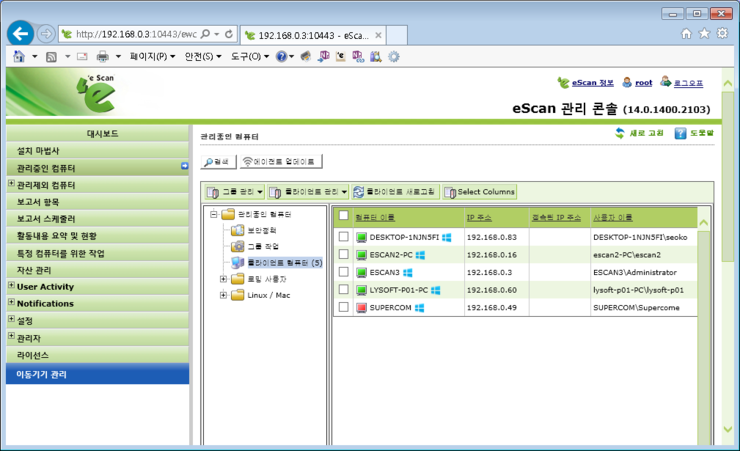Screen dimensions: 740x451
Task: Open the 페이지(P) menu
Action: tap(152, 57)
